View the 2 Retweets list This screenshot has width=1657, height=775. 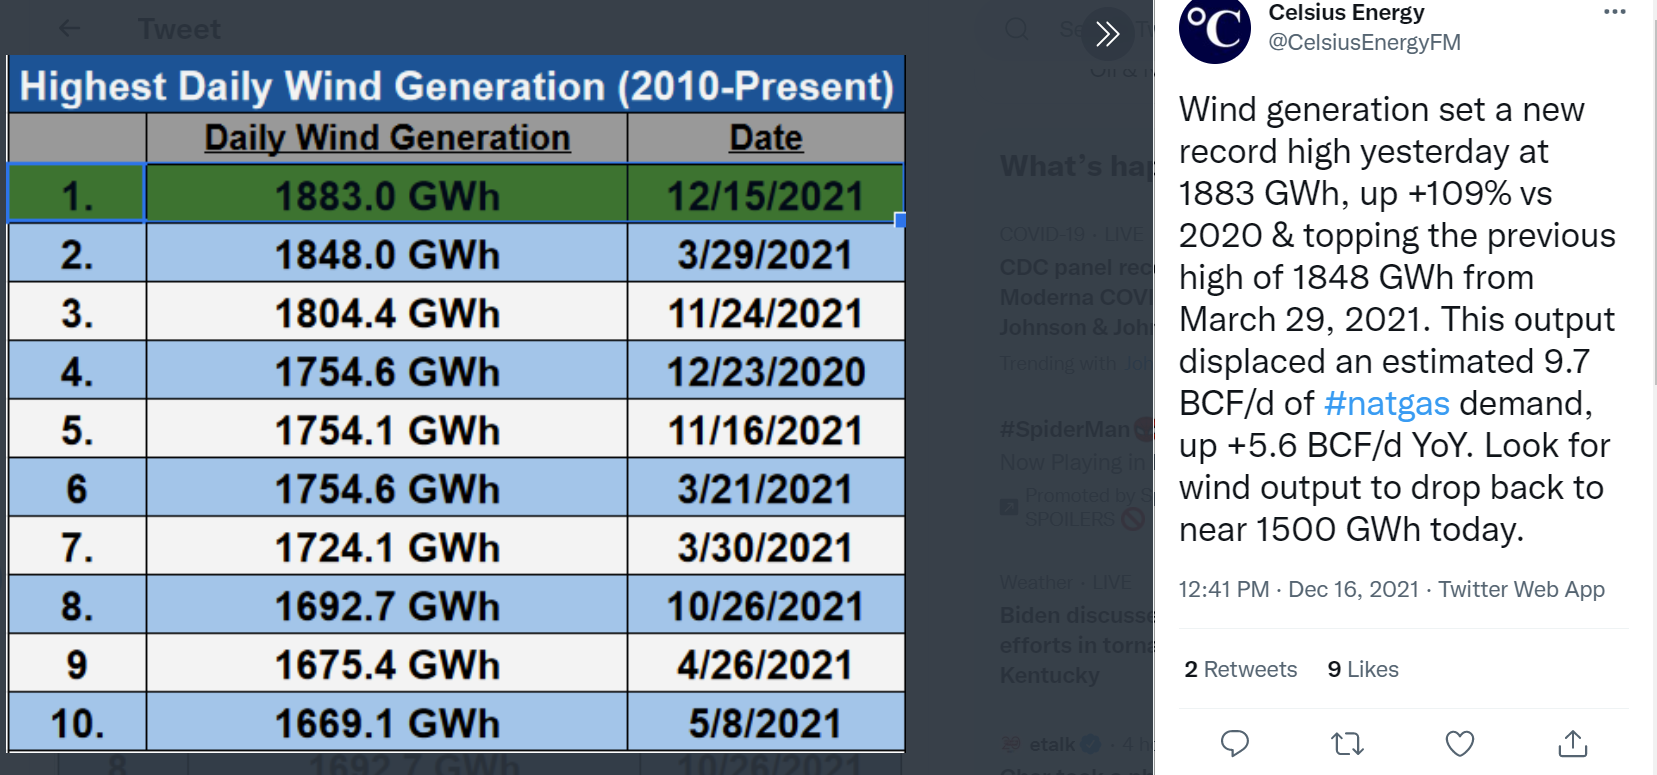coord(1240,669)
